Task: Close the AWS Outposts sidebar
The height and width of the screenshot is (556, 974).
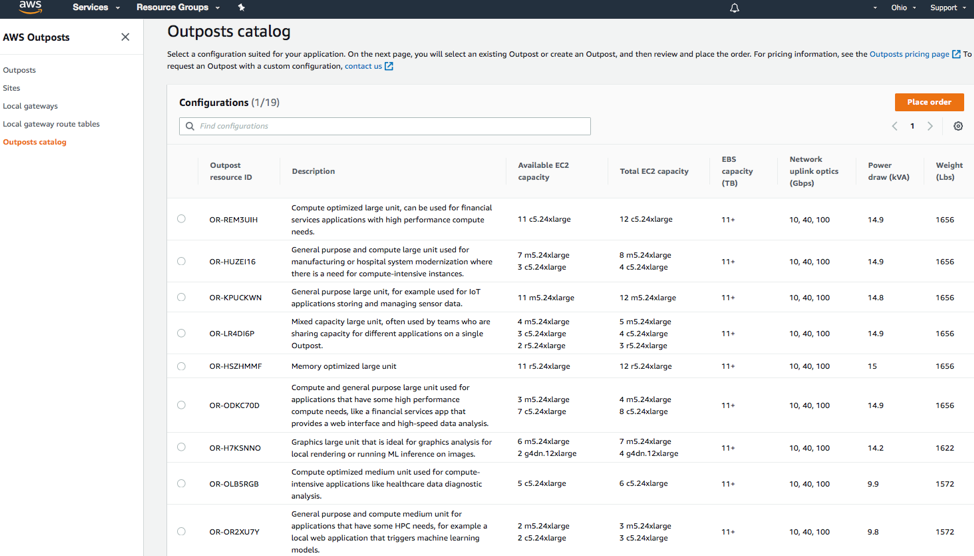Action: click(x=125, y=37)
